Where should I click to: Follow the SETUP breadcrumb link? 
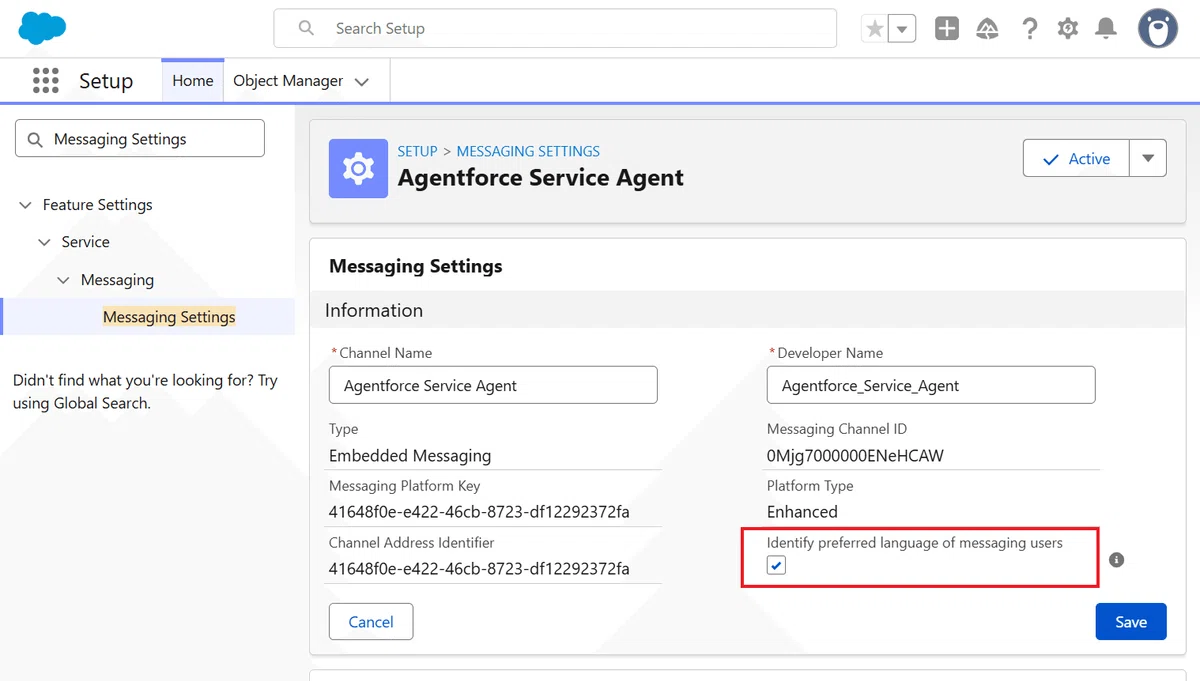click(417, 151)
